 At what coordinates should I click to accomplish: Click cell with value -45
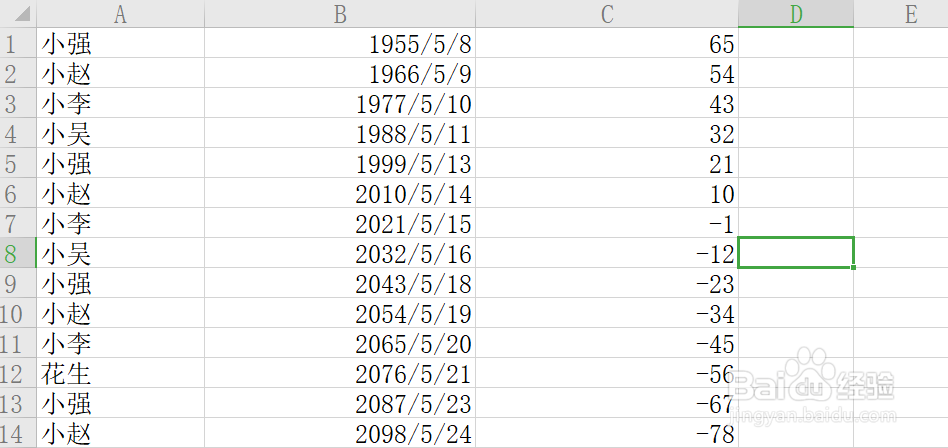coord(607,343)
